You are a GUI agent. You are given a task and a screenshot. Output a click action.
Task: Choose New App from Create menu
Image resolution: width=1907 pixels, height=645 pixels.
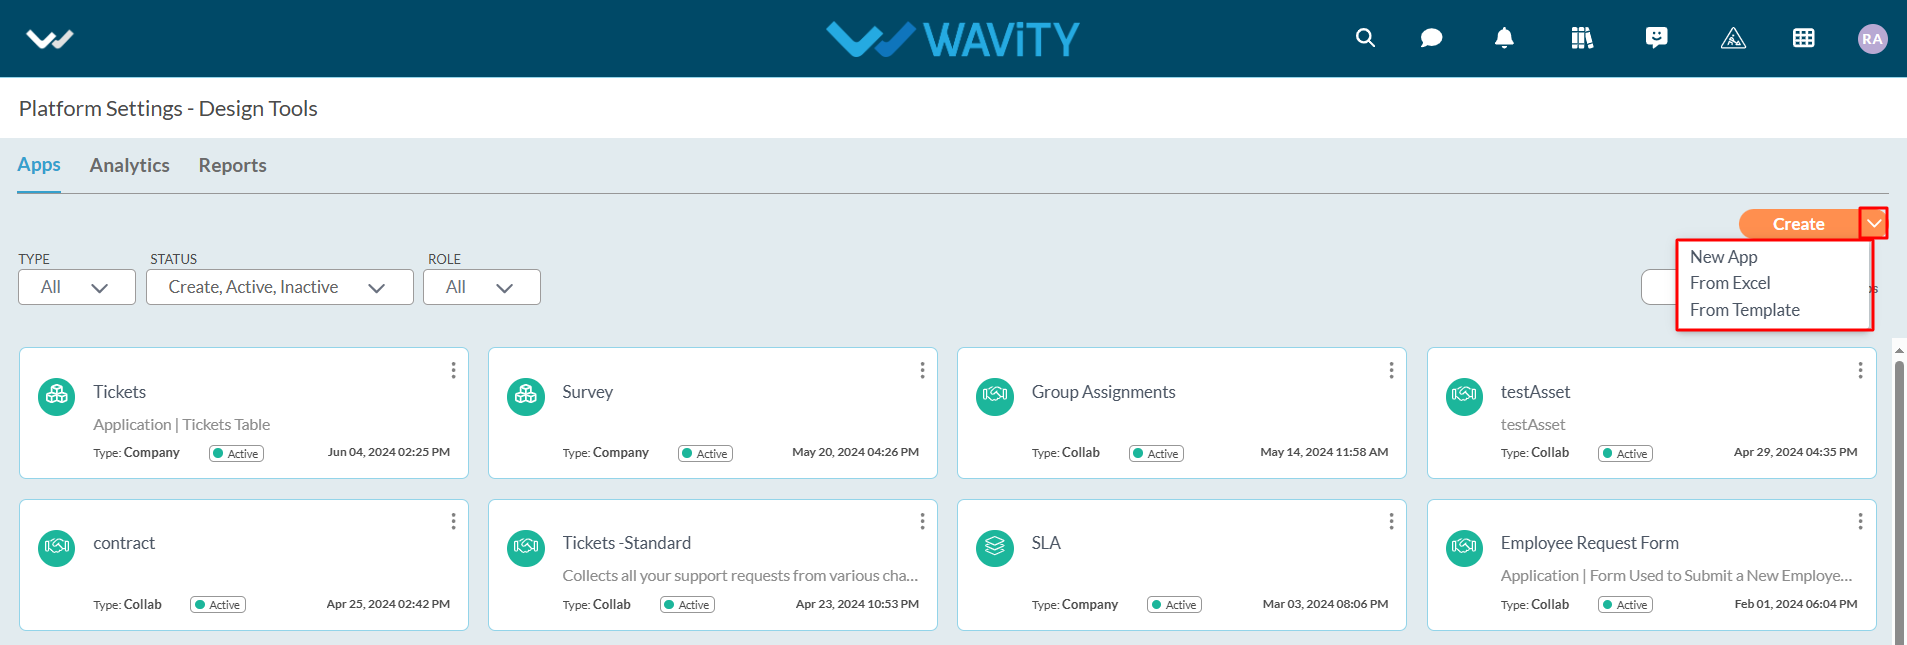click(1724, 257)
